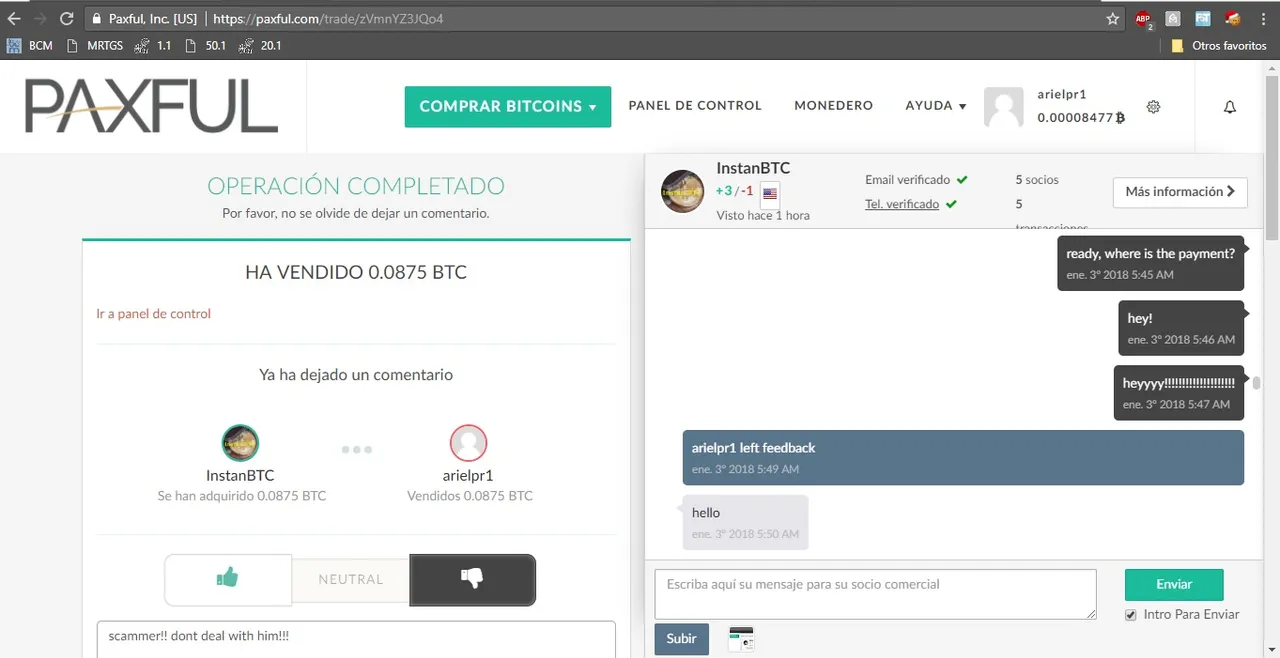Click the Ir a panel de control link

coord(154,314)
